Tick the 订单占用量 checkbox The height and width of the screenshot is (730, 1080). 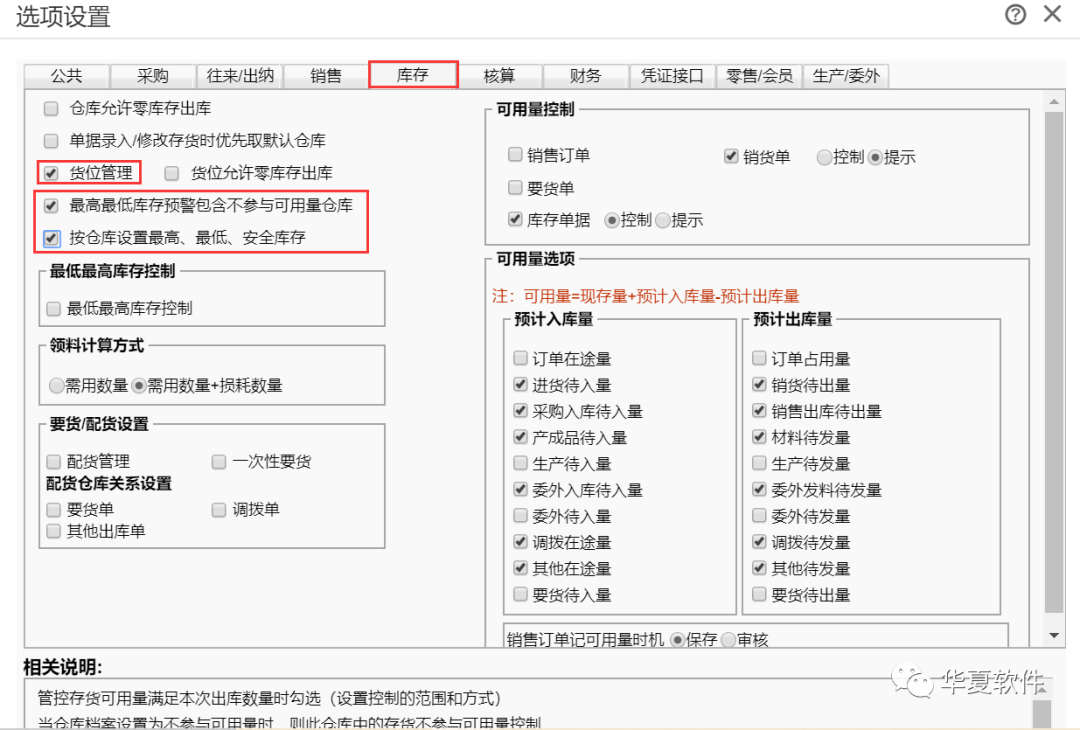(759, 359)
